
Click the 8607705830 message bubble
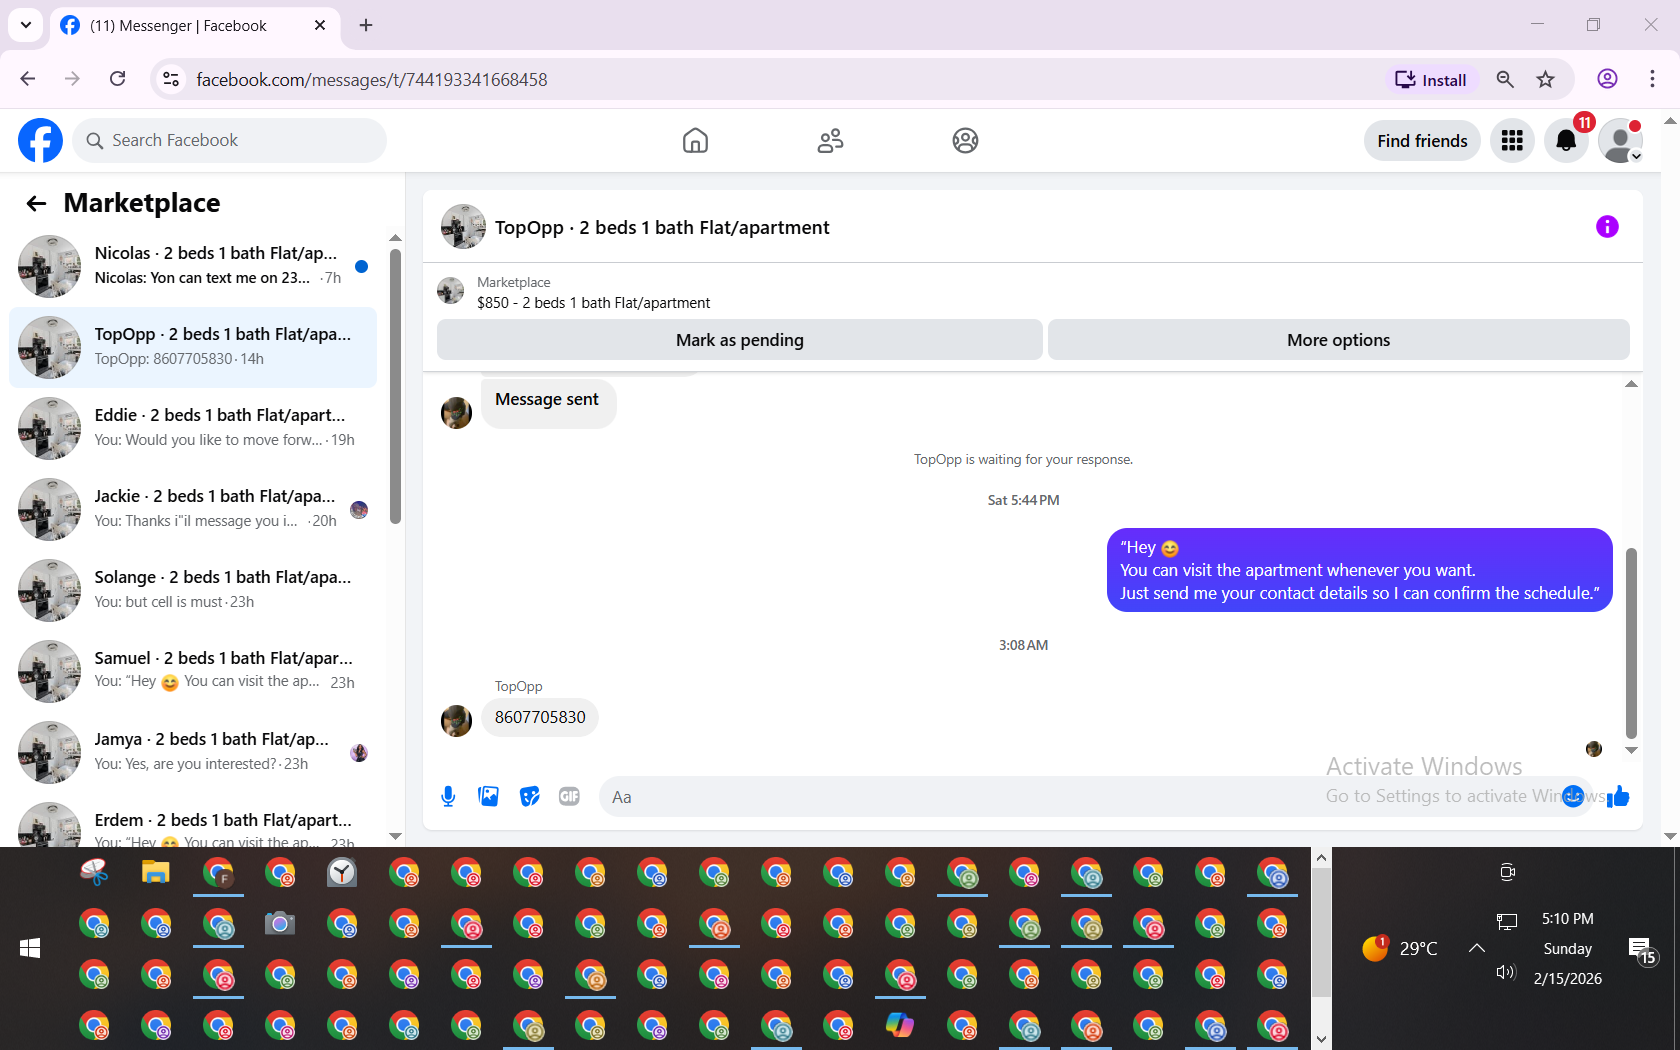point(540,718)
